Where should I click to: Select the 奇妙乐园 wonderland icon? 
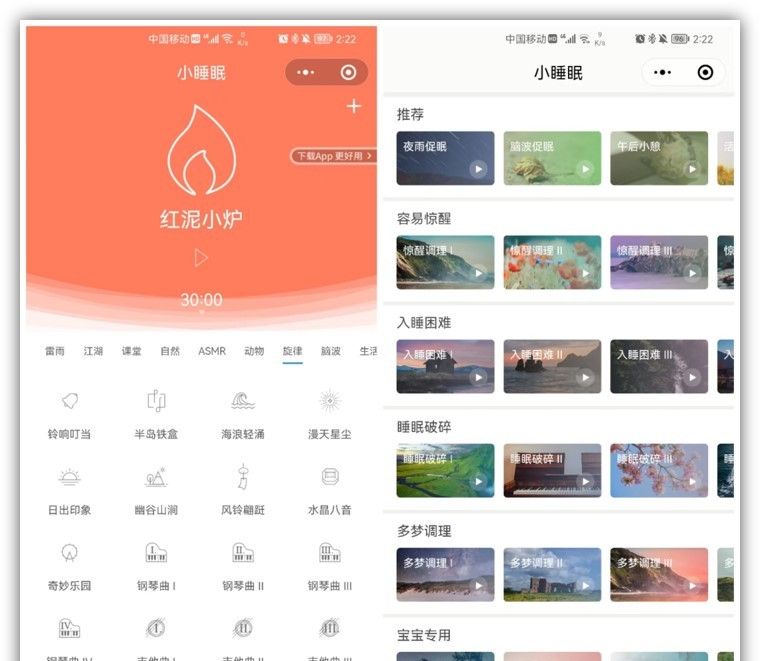(69, 552)
